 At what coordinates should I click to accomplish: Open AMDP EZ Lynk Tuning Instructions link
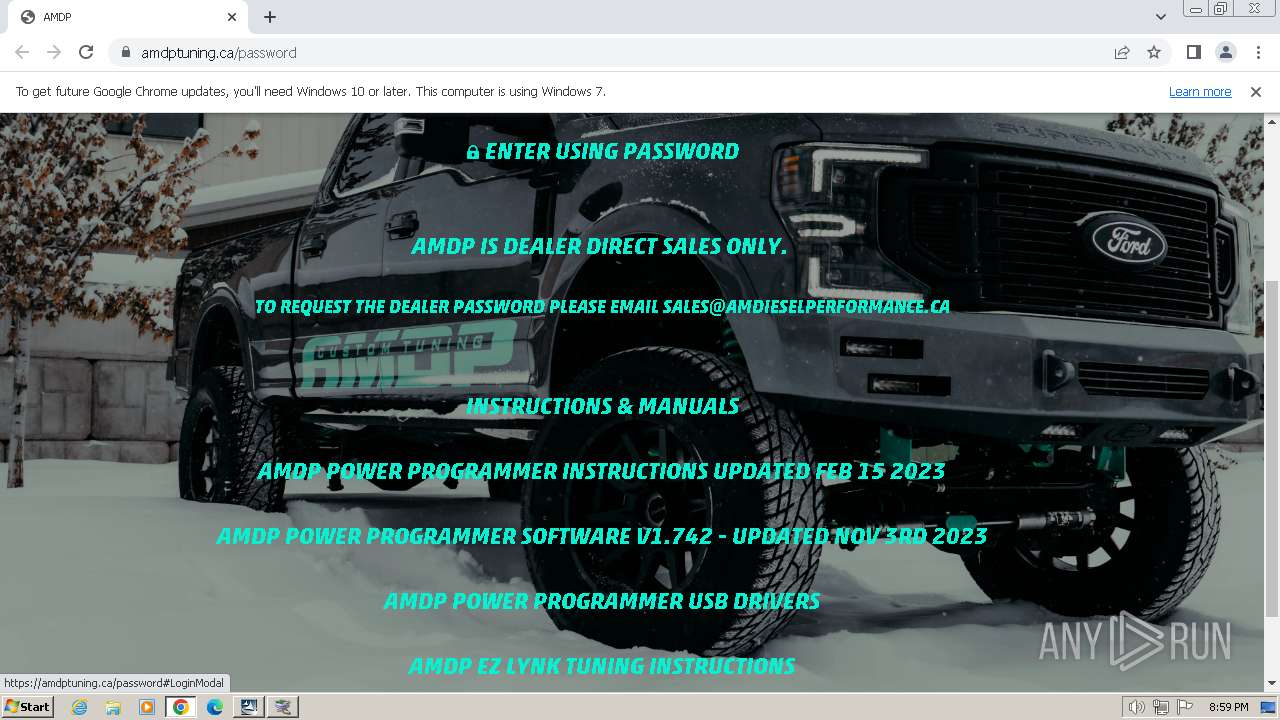(x=602, y=665)
